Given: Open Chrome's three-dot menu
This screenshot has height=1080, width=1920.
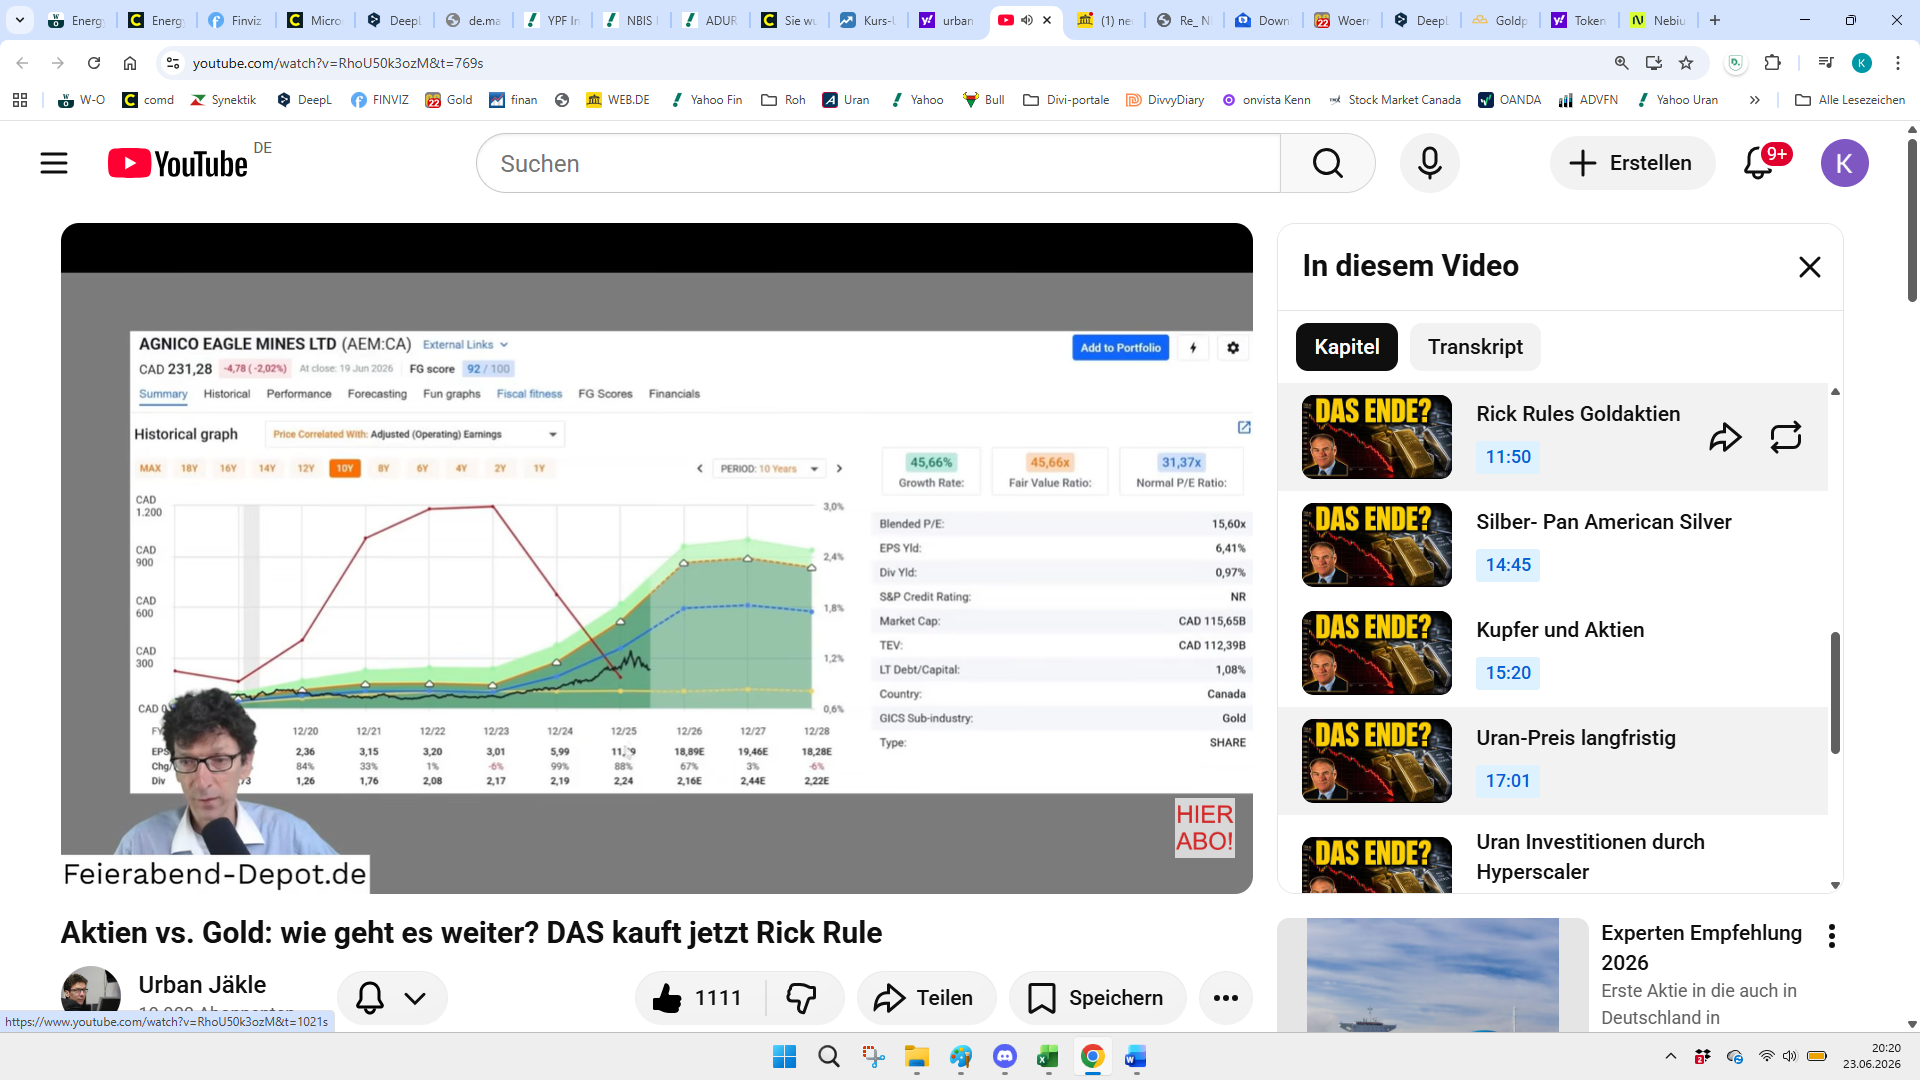Looking at the screenshot, I should tap(1898, 63).
